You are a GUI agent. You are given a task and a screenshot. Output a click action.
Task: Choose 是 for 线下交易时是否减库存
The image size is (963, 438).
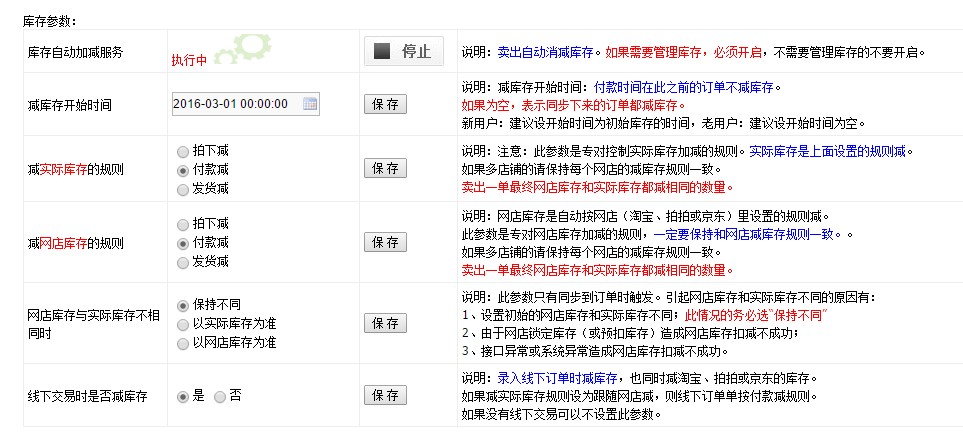tap(182, 396)
